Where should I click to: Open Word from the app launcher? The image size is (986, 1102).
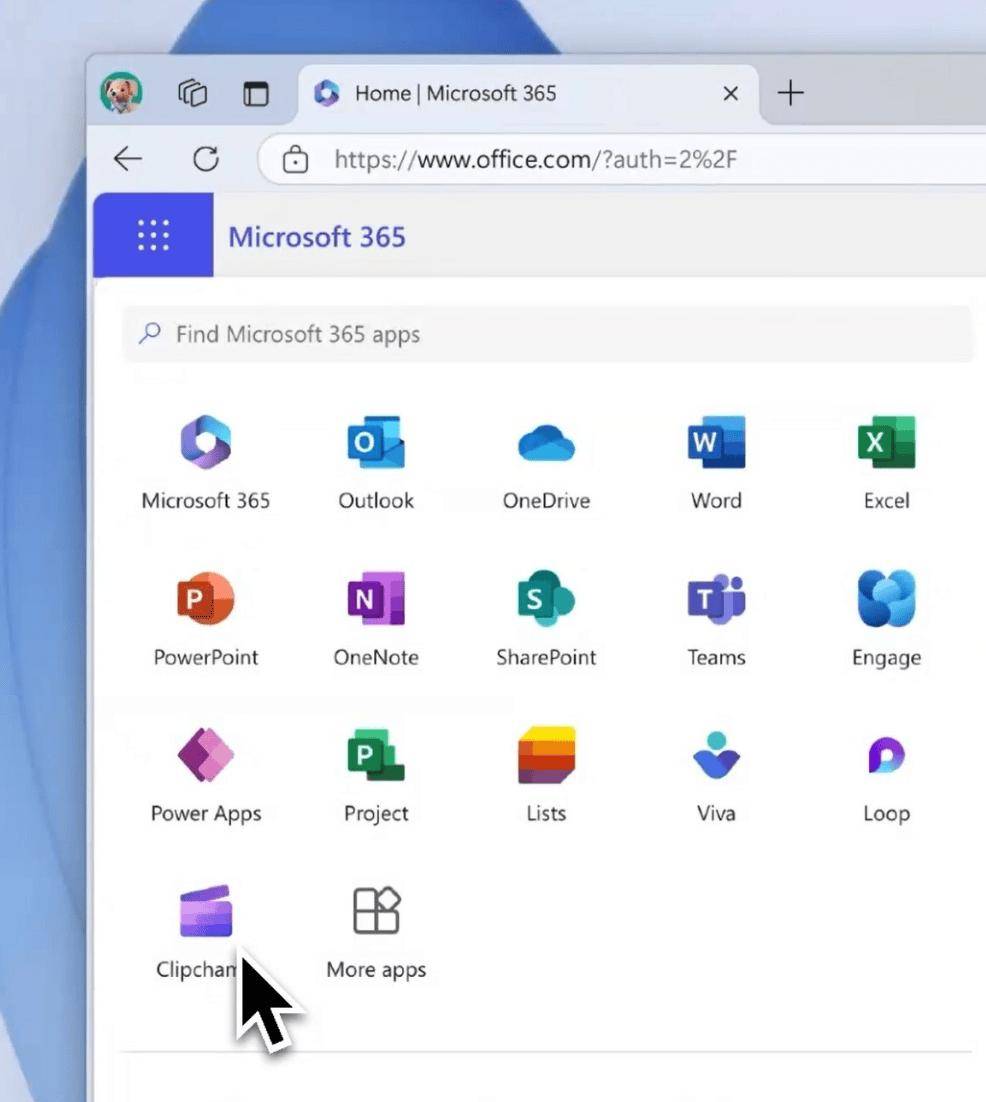[716, 462]
